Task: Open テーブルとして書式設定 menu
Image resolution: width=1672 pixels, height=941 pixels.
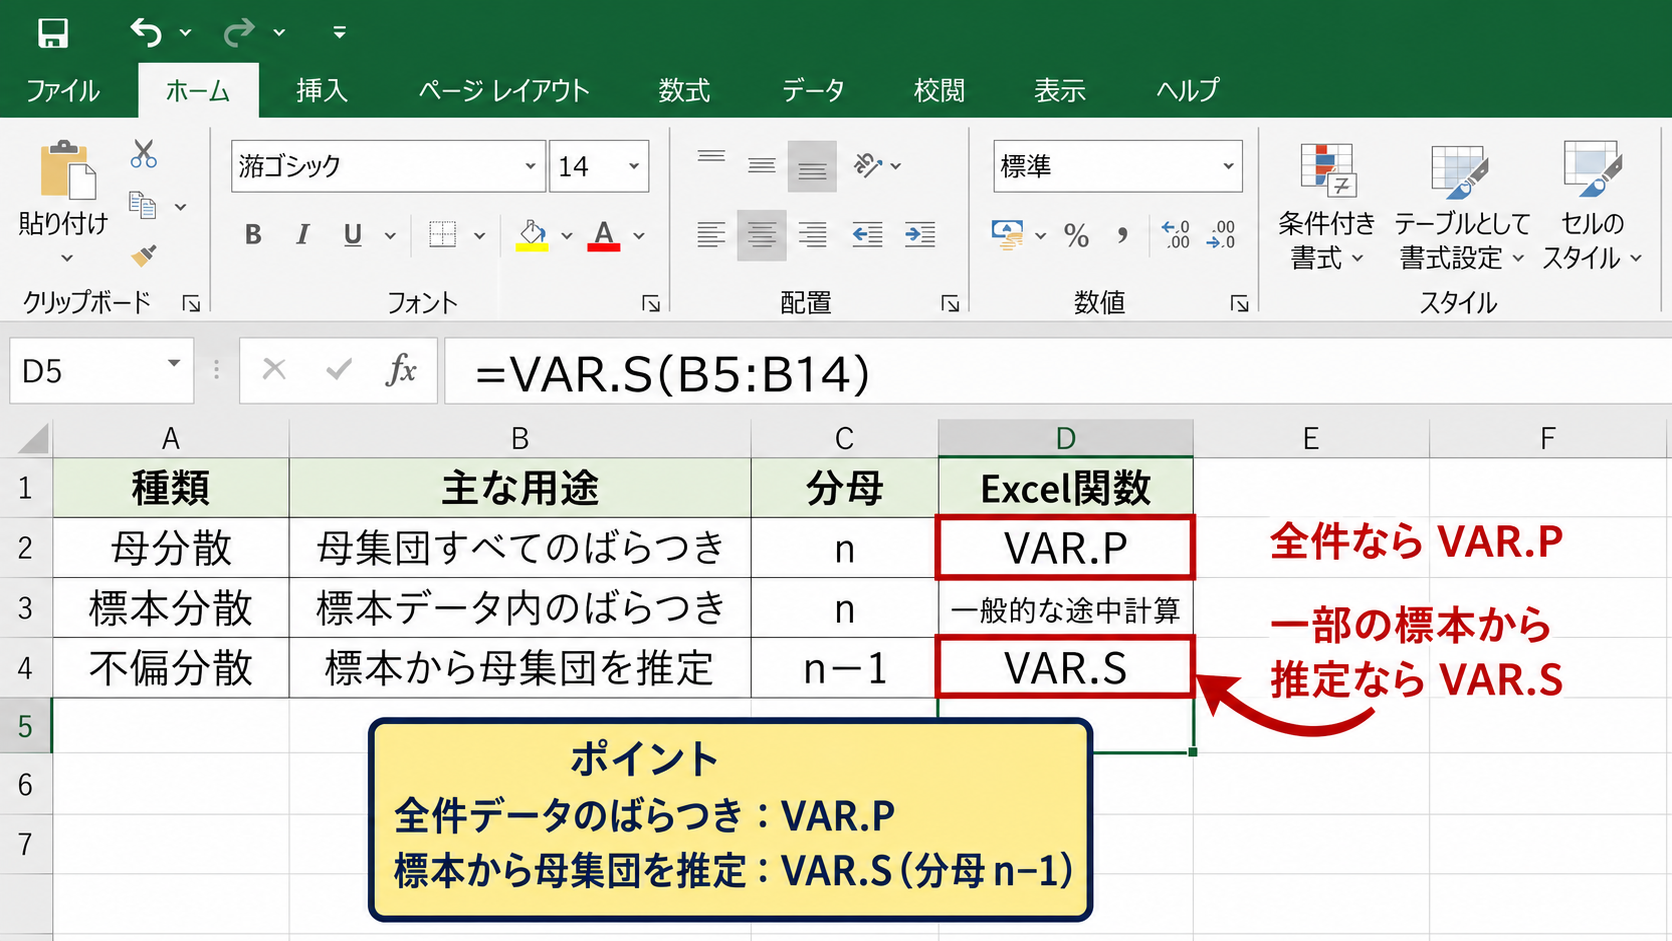Action: click(1461, 207)
